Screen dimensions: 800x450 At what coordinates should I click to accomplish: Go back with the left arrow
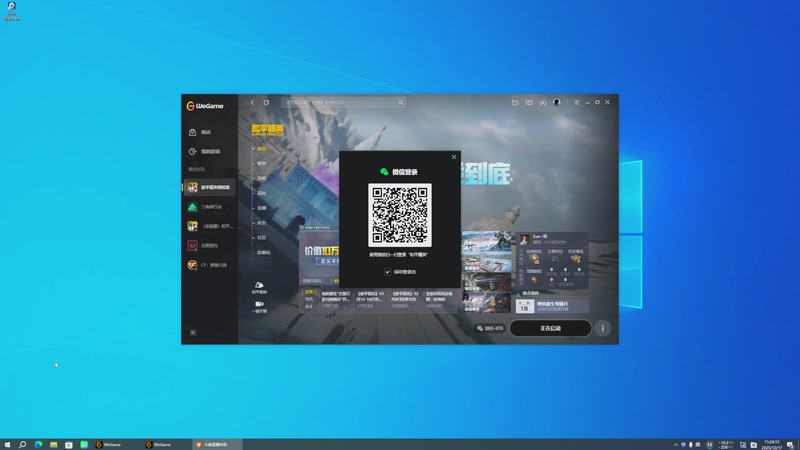tap(253, 102)
